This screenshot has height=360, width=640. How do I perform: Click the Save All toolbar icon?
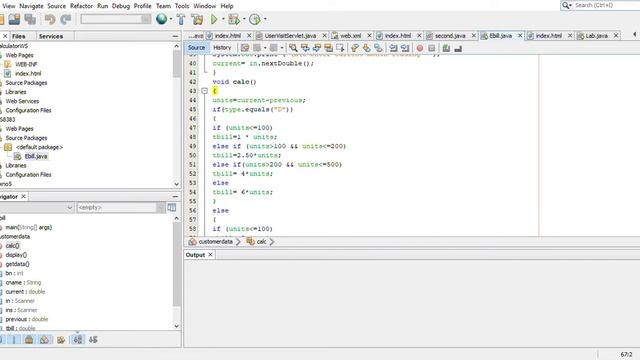click(x=30, y=19)
